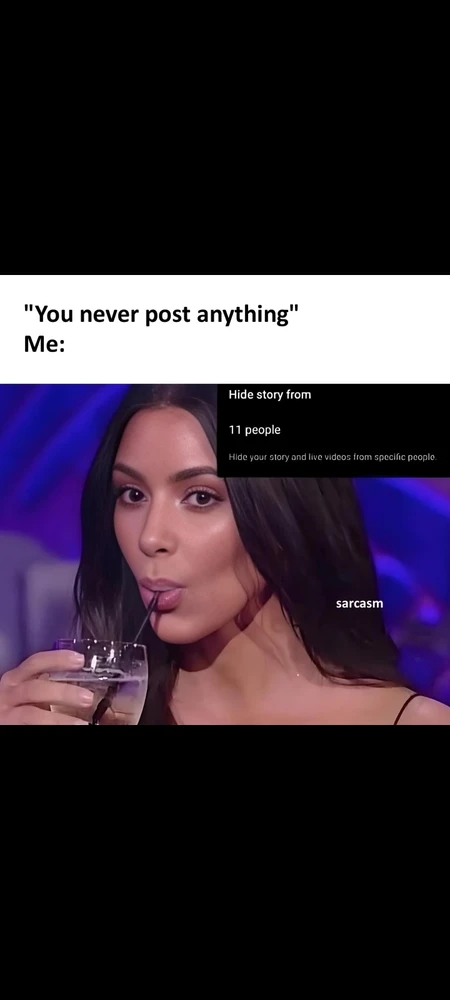Click the "Me:" caption line
The height and width of the screenshot is (1000, 450).
pos(44,344)
